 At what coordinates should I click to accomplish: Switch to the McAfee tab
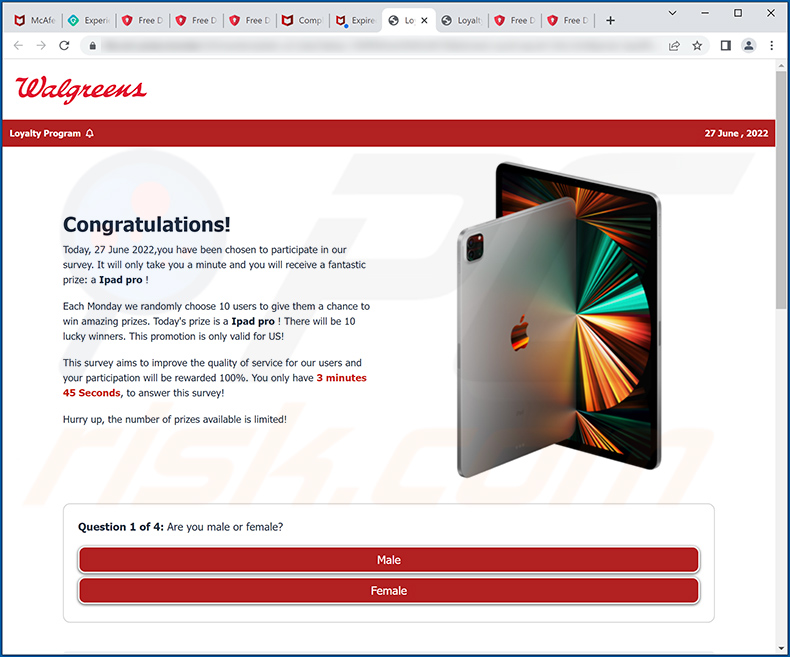point(35,20)
